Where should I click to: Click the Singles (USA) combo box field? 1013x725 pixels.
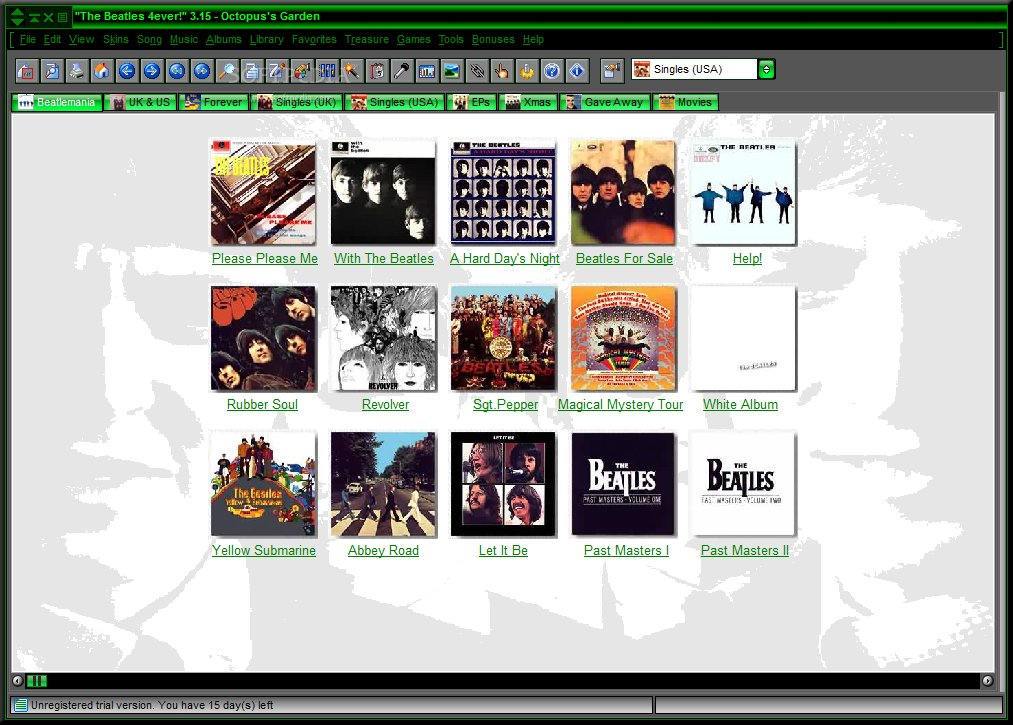click(694, 69)
